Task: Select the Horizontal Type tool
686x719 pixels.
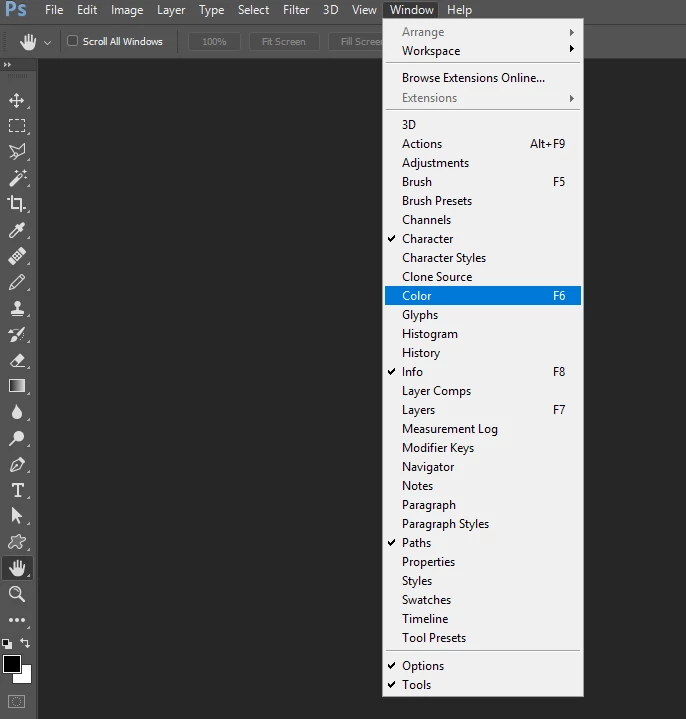Action: [x=17, y=490]
